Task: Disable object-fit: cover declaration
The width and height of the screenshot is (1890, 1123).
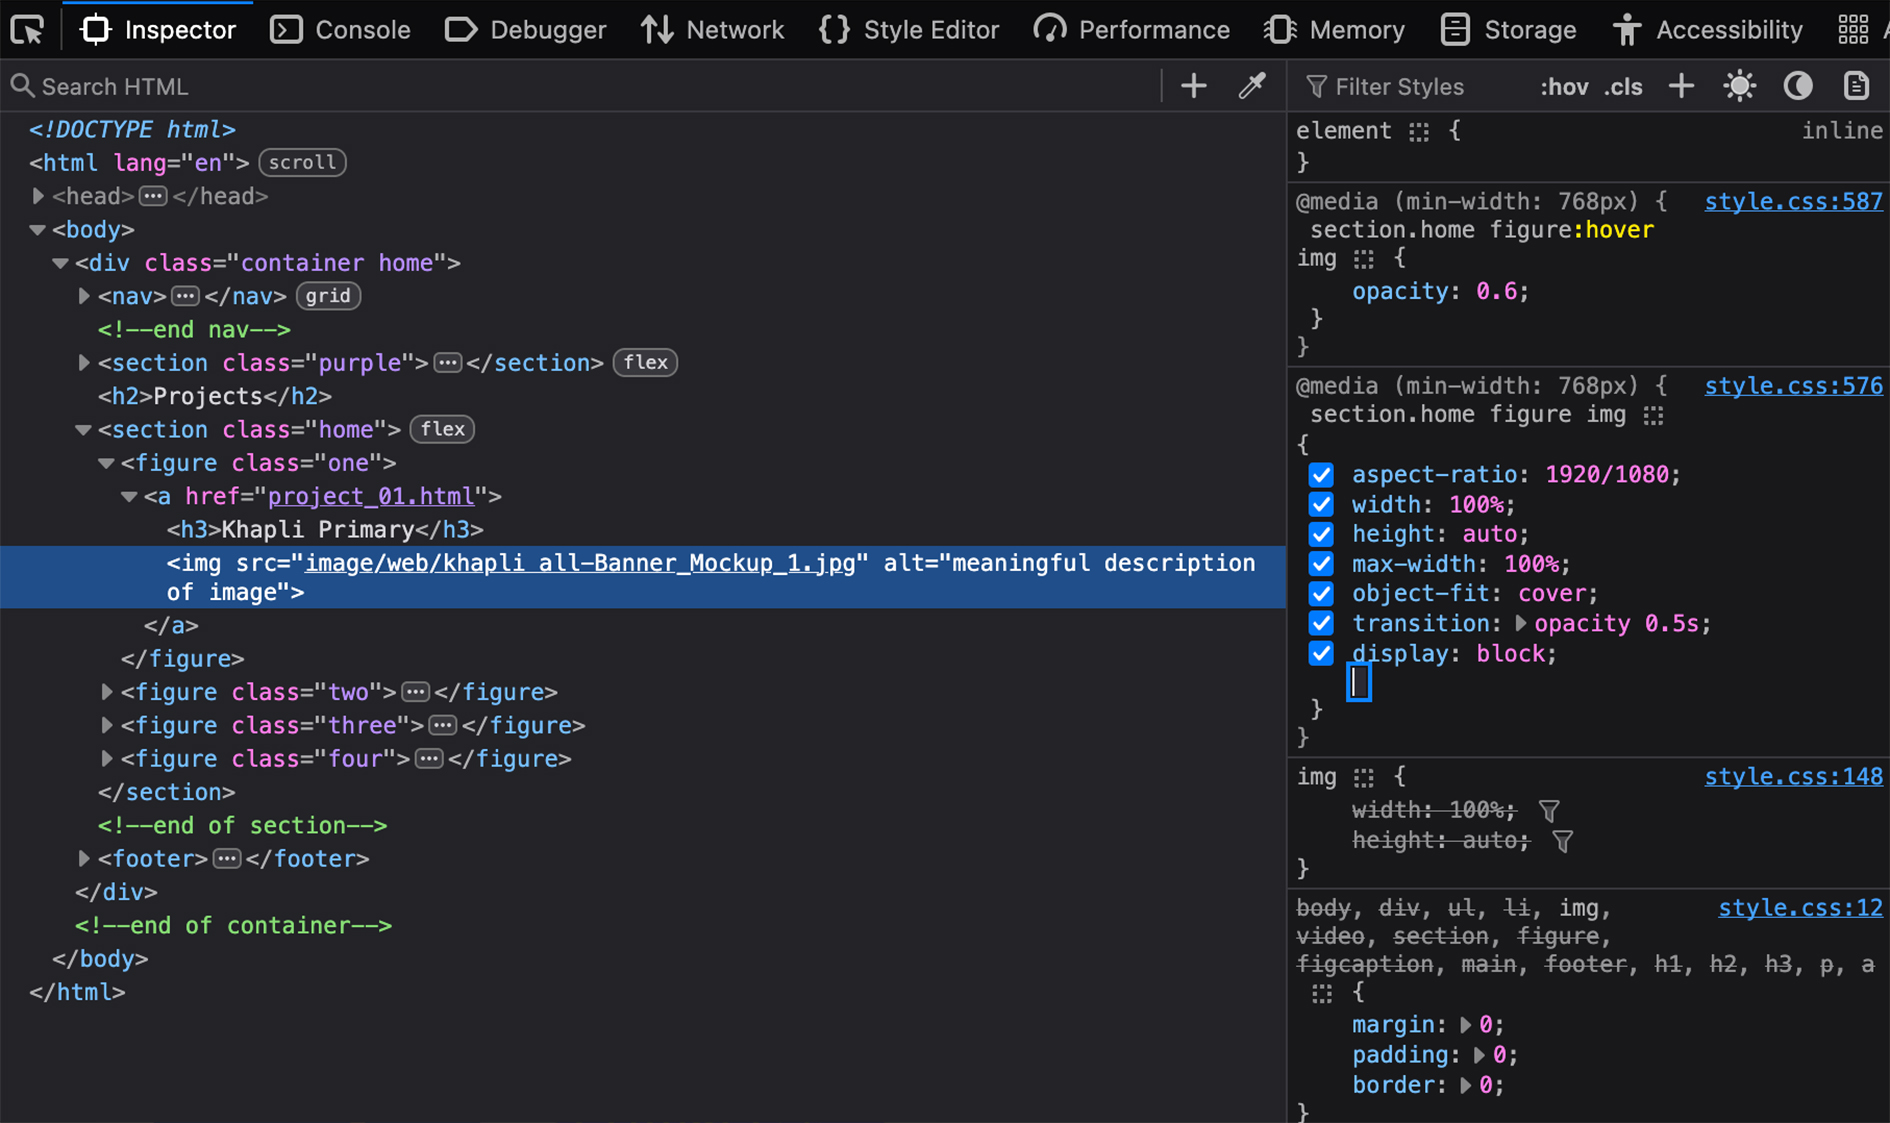Action: coord(1321,594)
